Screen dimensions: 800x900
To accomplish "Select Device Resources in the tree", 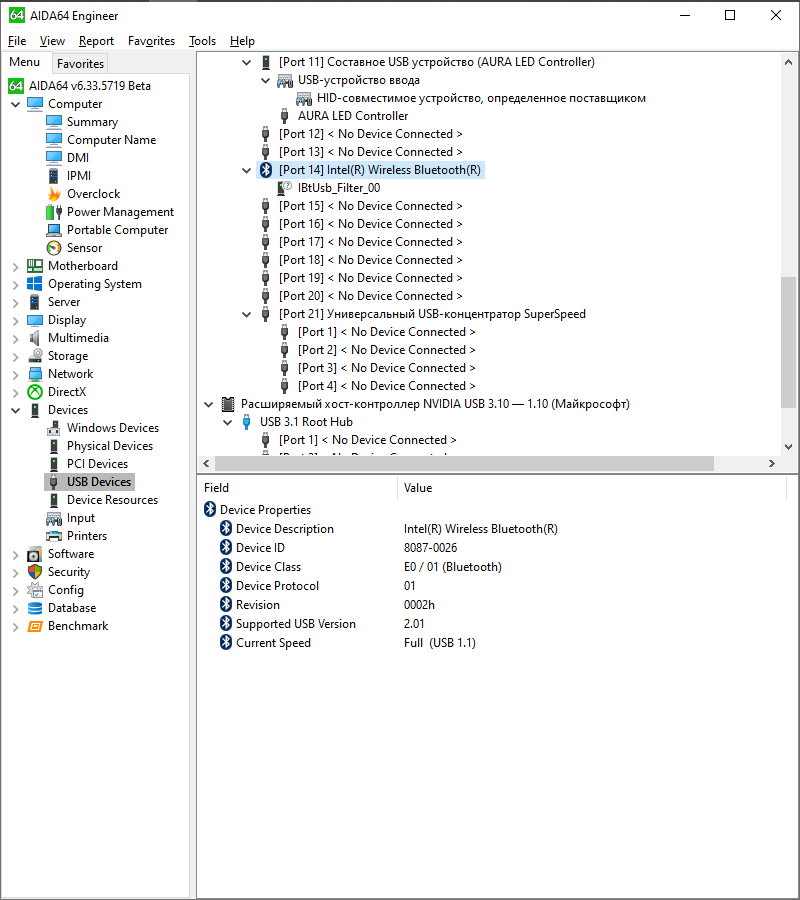I will [x=112, y=500].
